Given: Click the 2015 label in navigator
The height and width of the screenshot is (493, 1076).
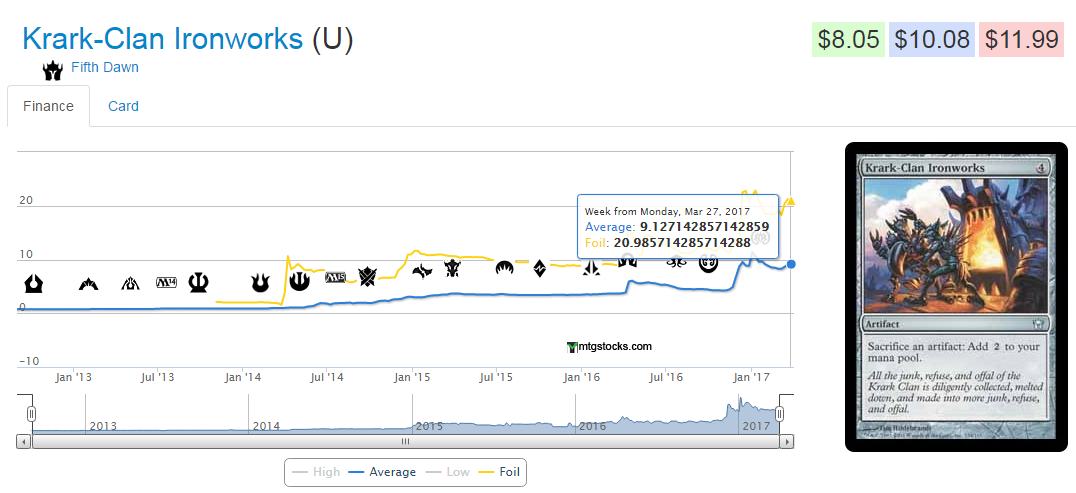Looking at the screenshot, I should pyautogui.click(x=429, y=426).
